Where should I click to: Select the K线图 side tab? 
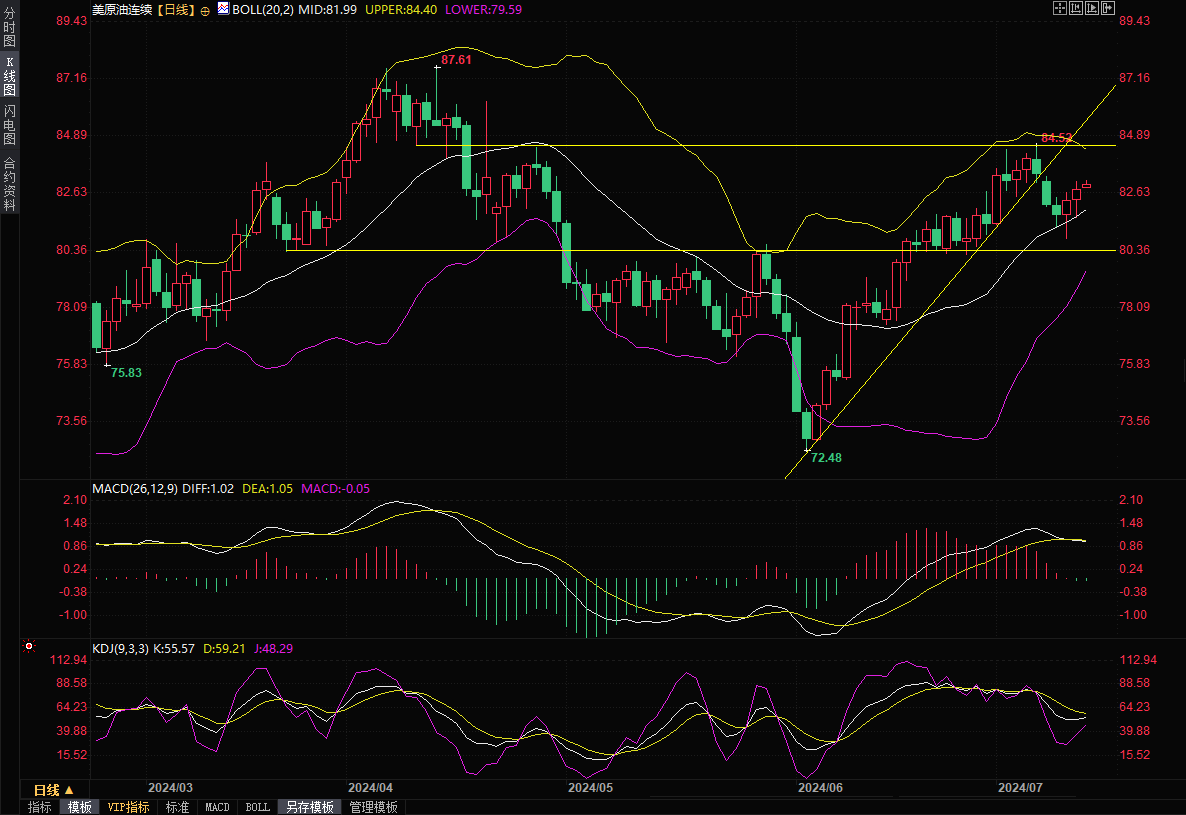9,76
